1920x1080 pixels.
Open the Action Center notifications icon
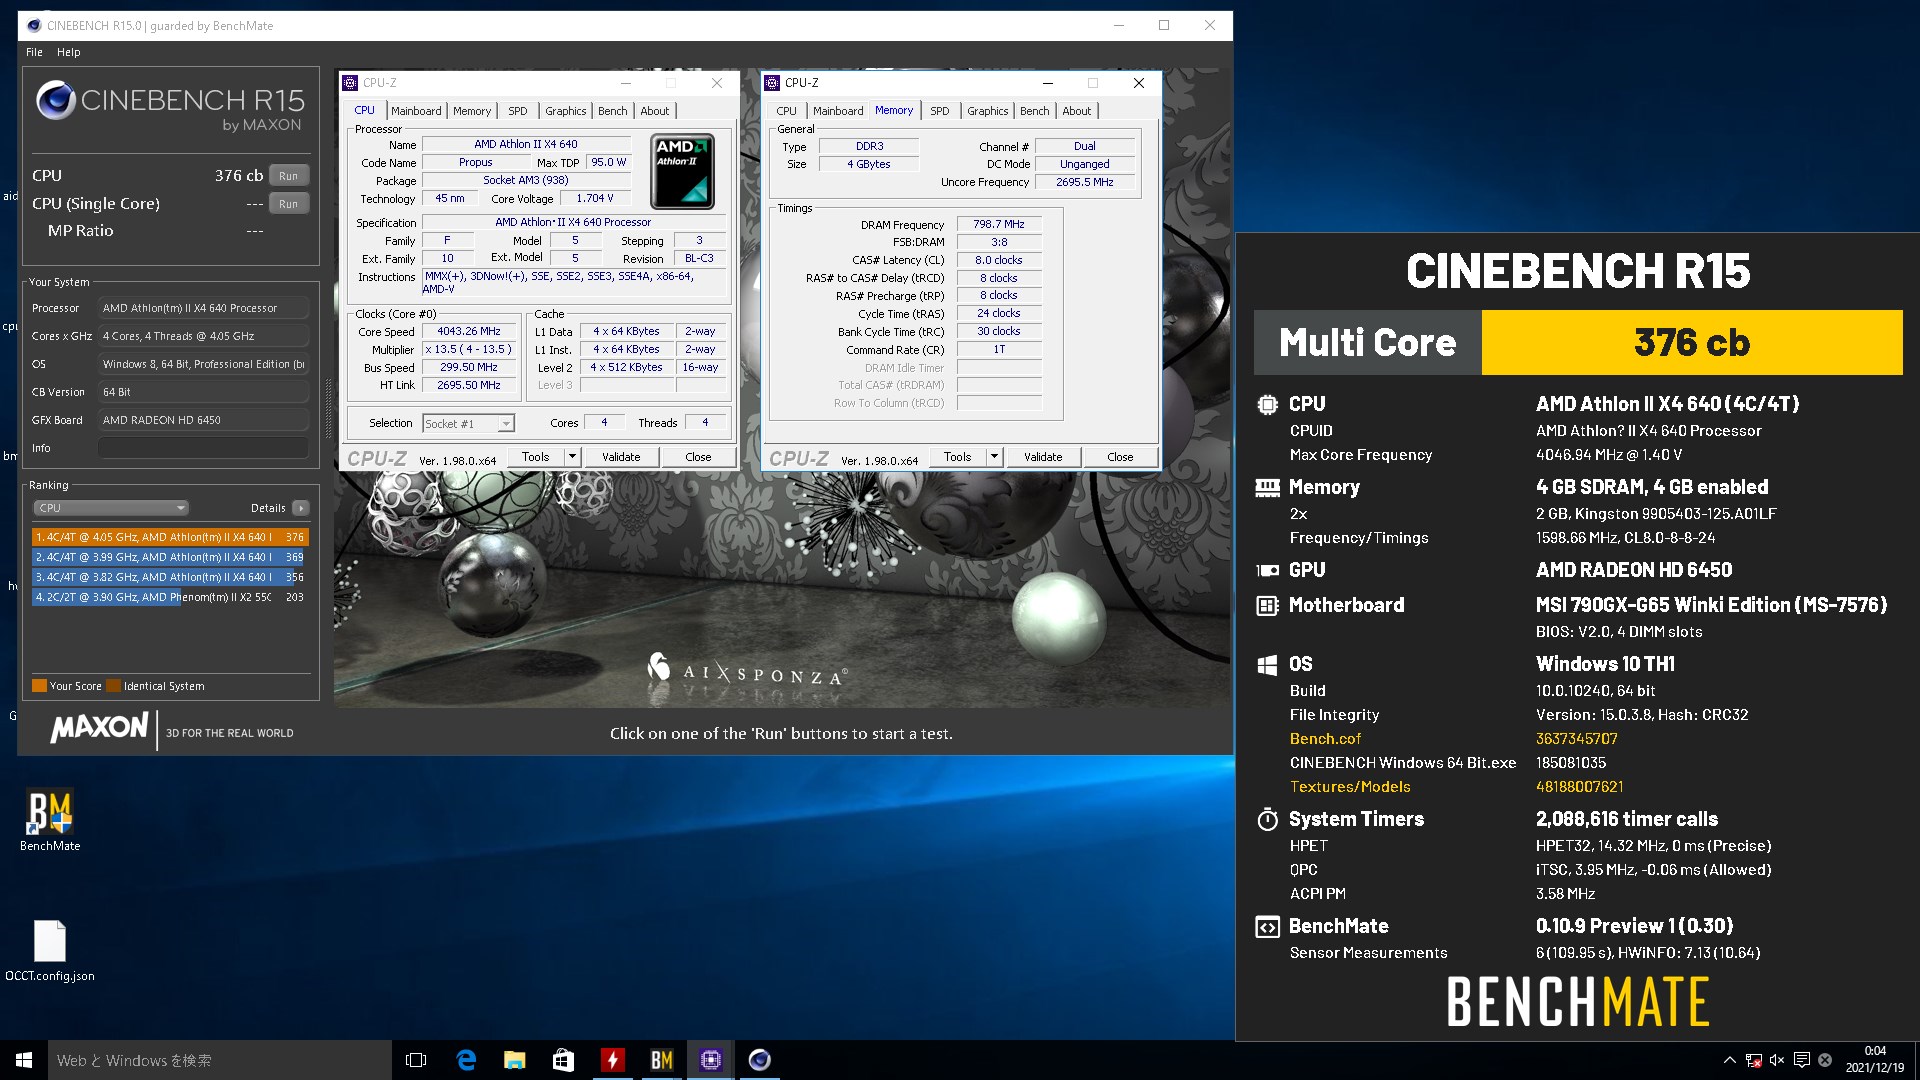(1801, 1060)
